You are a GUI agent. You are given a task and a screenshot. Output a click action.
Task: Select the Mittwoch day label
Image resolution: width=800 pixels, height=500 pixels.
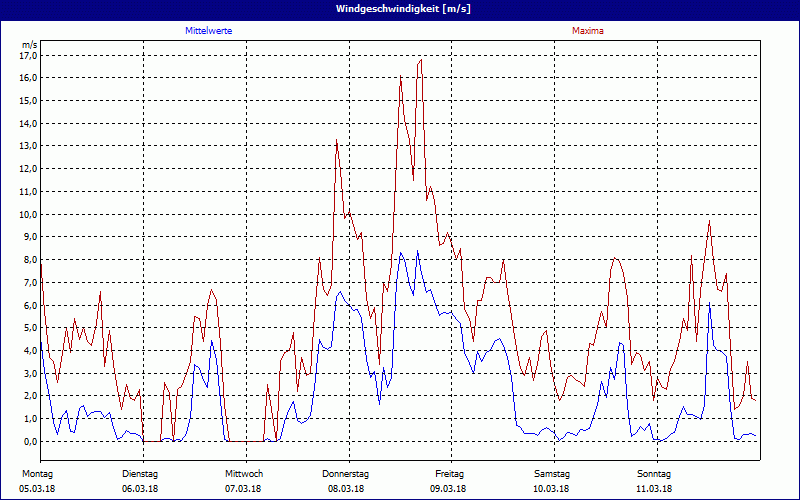point(244,473)
